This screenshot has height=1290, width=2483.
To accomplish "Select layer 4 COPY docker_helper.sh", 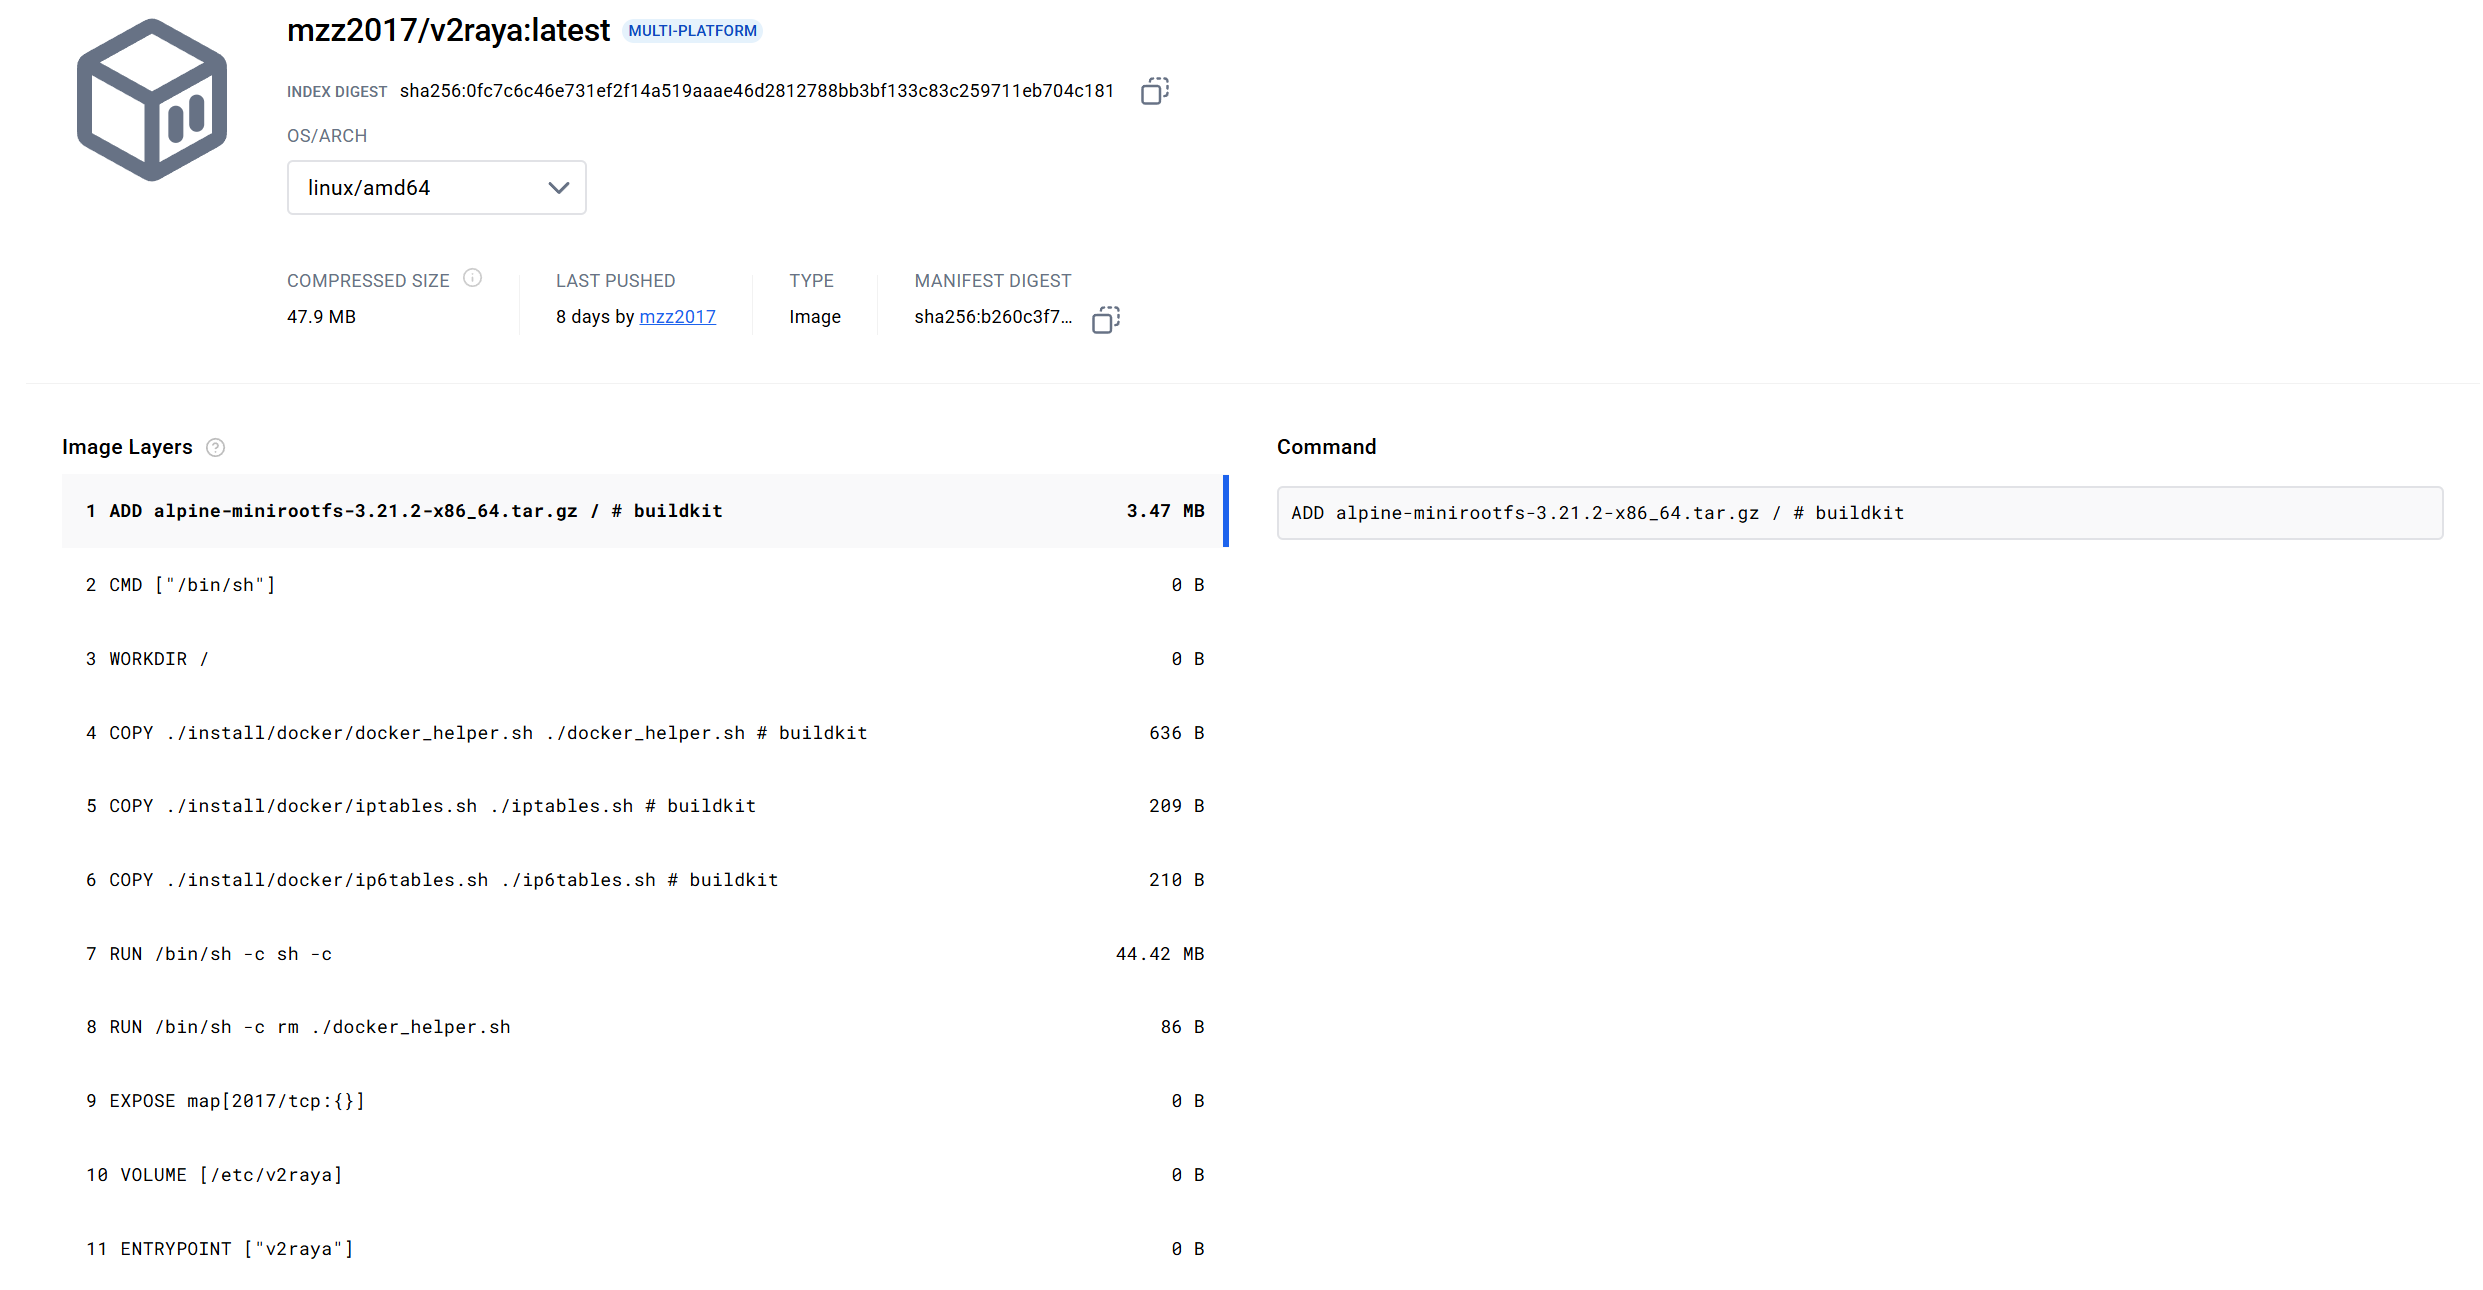I will click(x=645, y=733).
